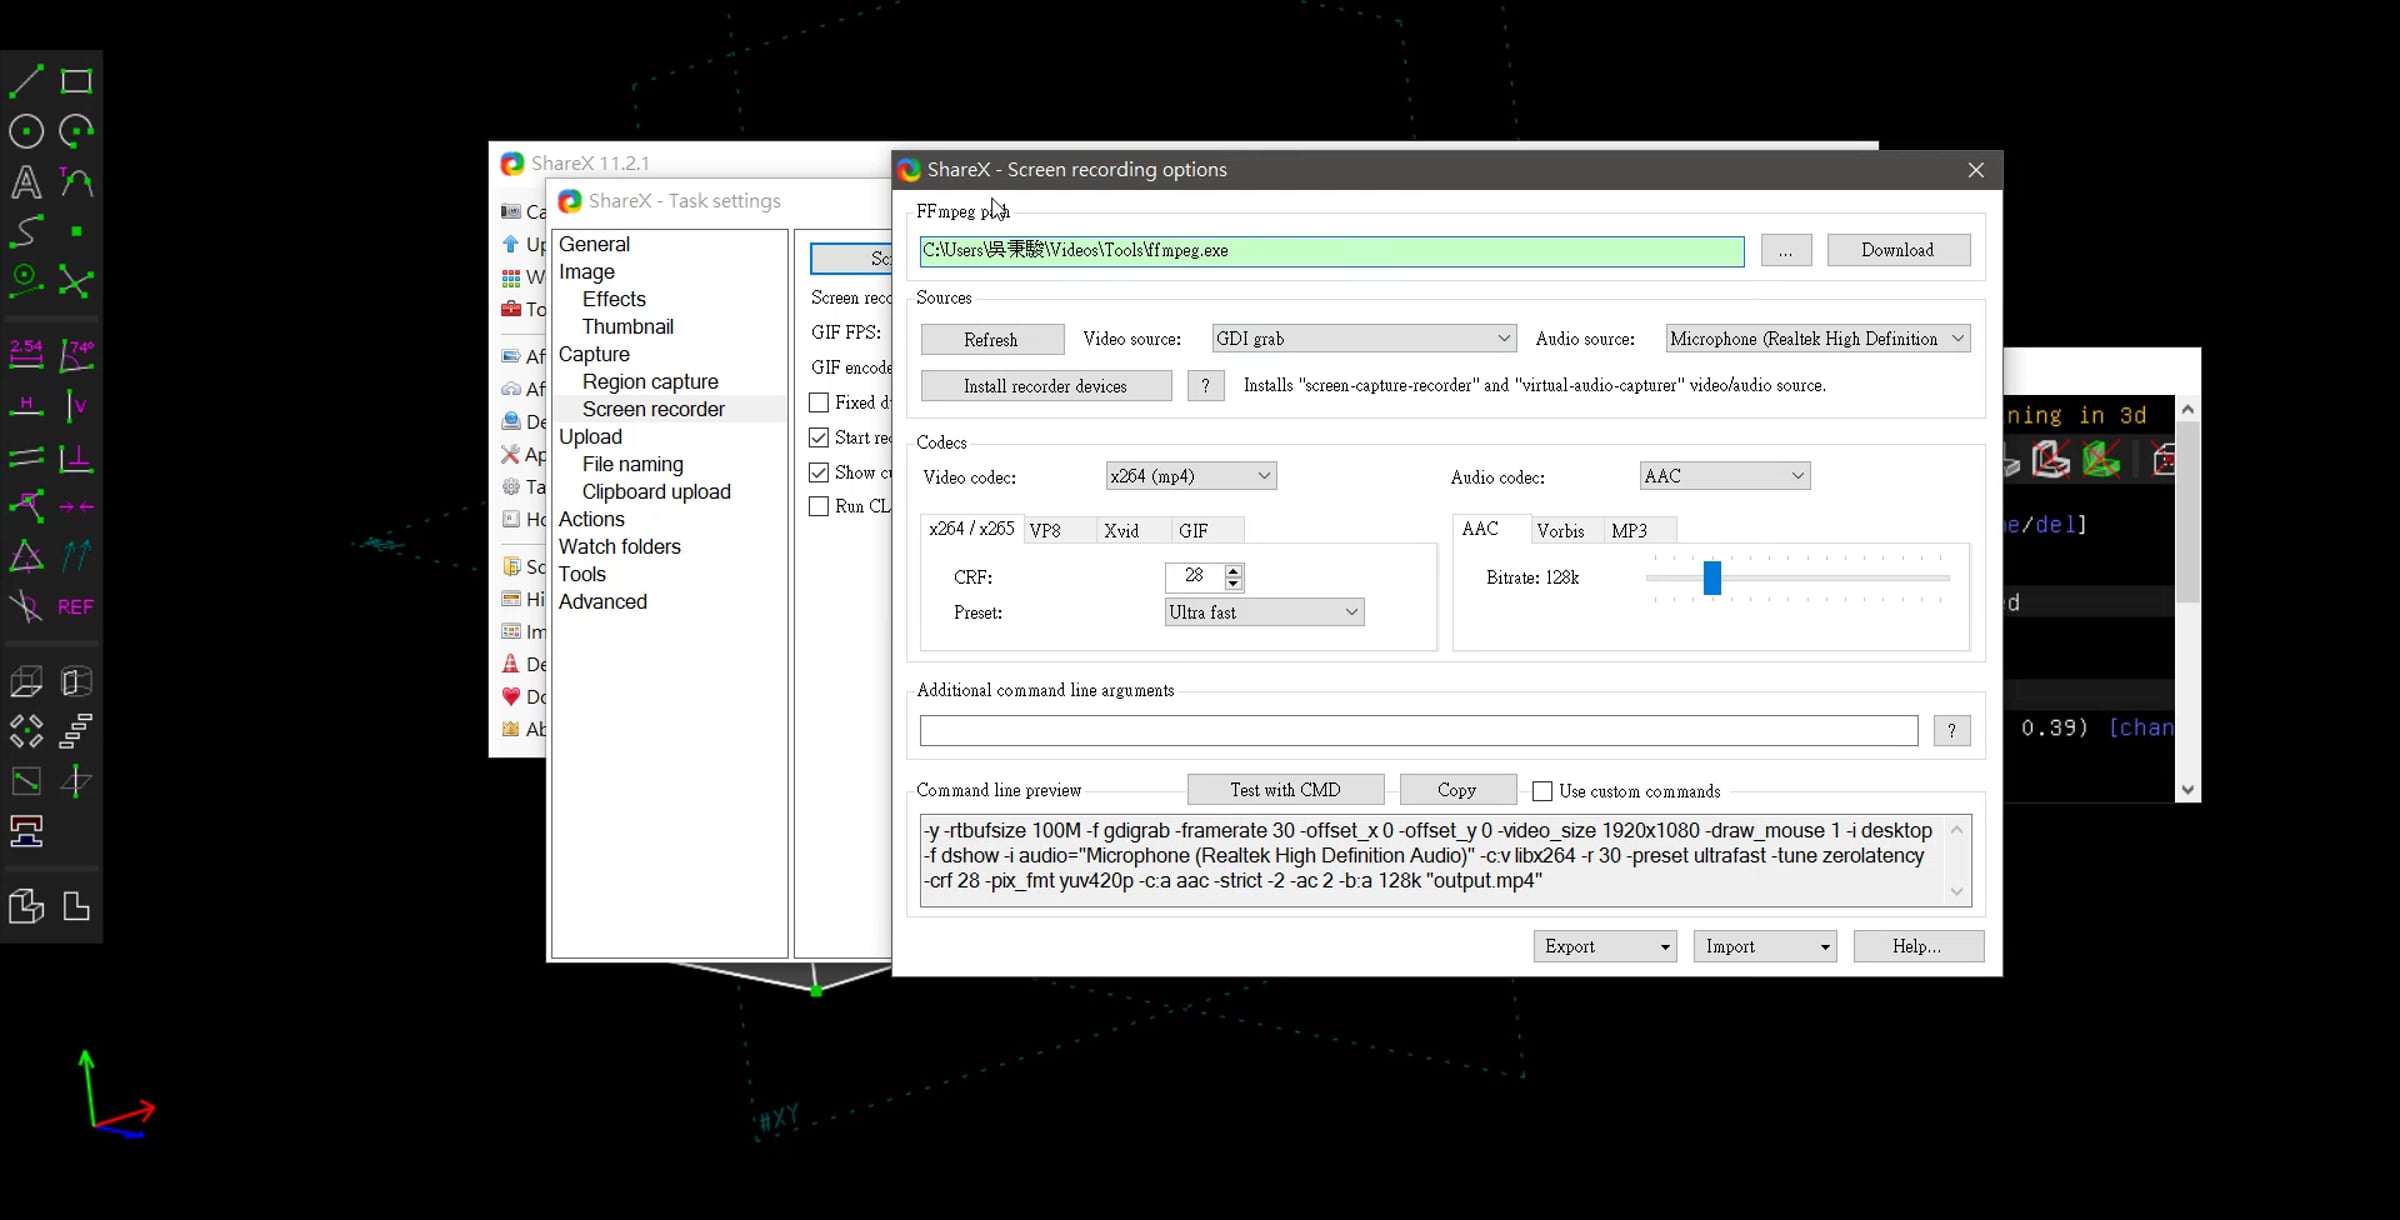Click the Install recorder devices button
Viewport: 2400px width, 1220px height.
pyautogui.click(x=1045, y=386)
